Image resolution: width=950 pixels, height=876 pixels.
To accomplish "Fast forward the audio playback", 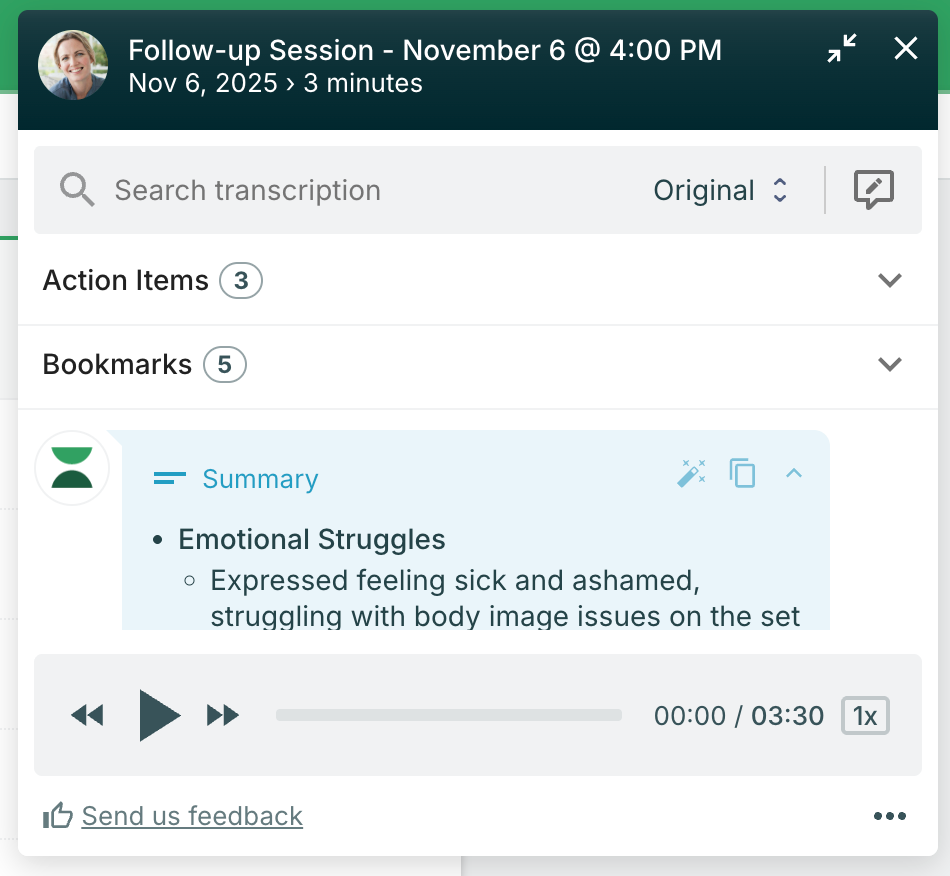I will pyautogui.click(x=223, y=715).
